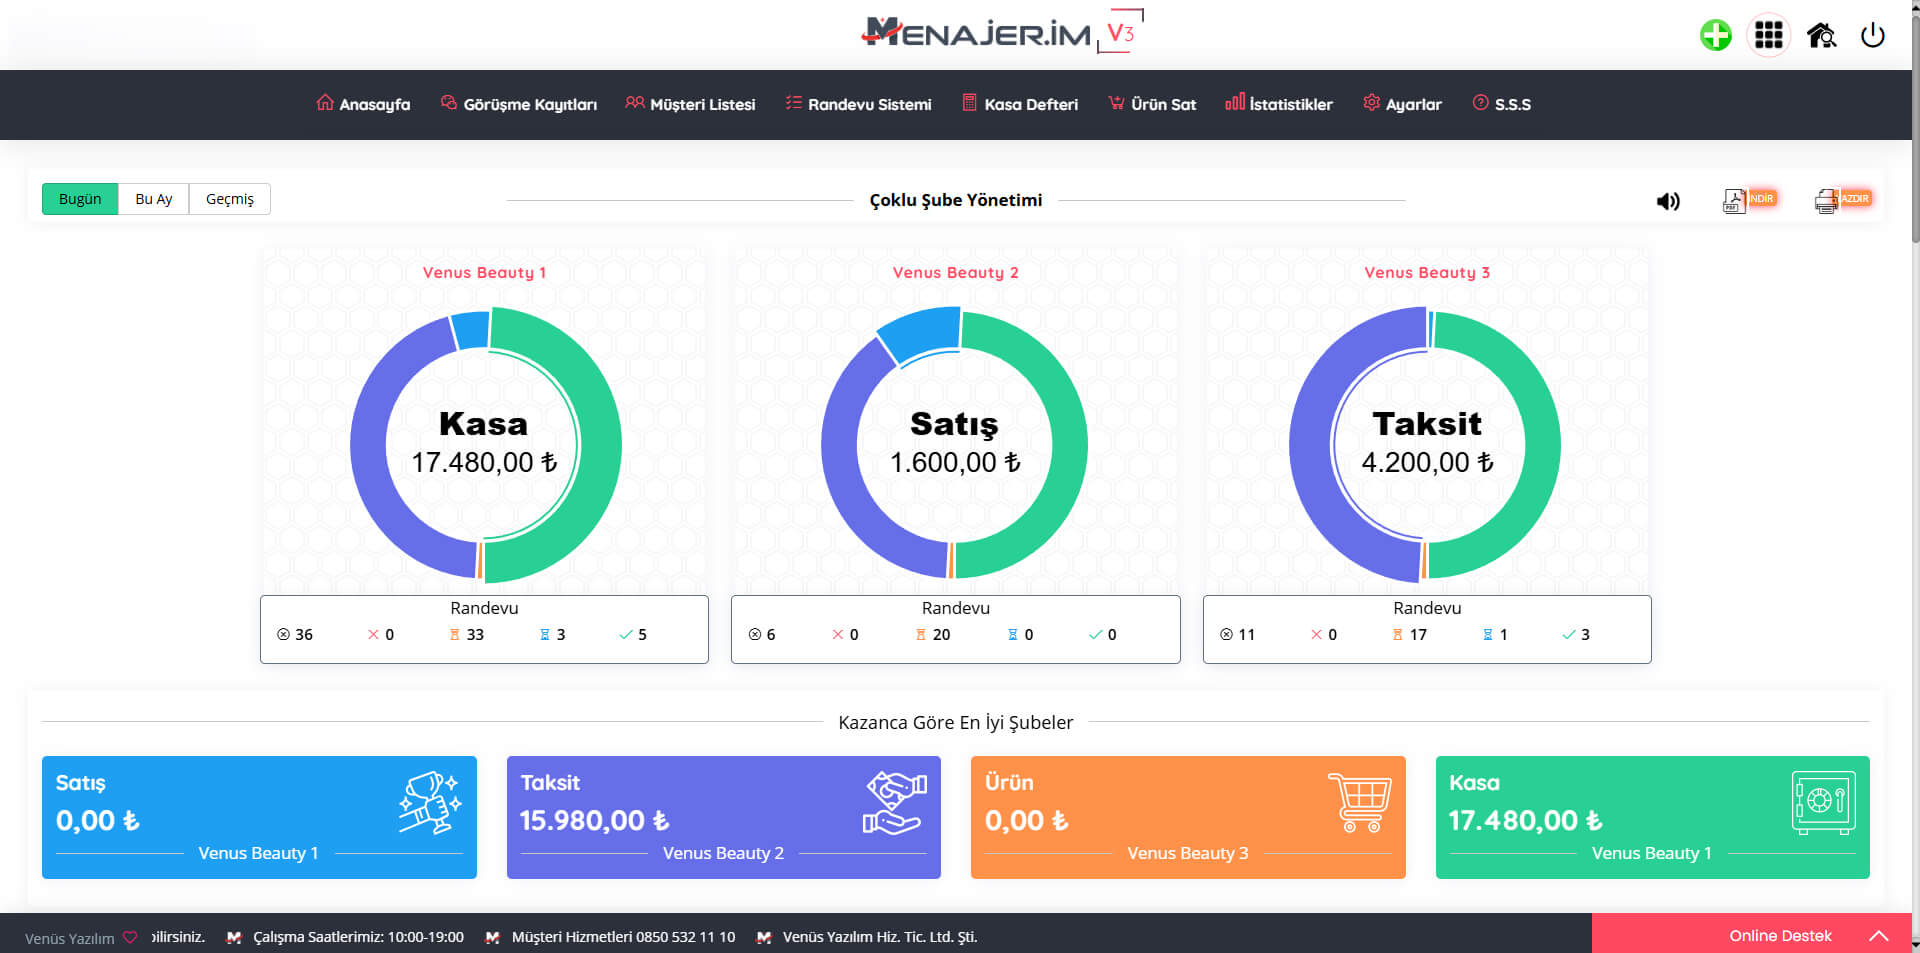Click the Menajerim V3 logo

tap(1000, 33)
